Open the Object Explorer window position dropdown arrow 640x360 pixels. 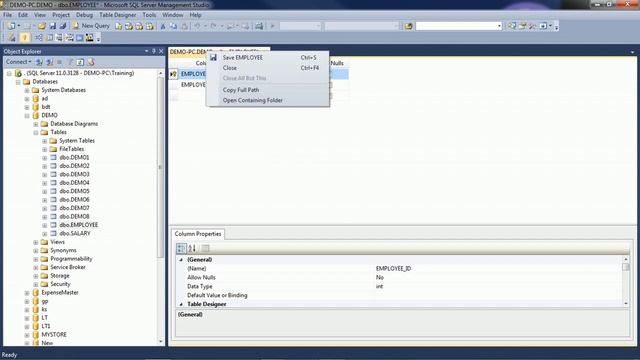coord(147,51)
